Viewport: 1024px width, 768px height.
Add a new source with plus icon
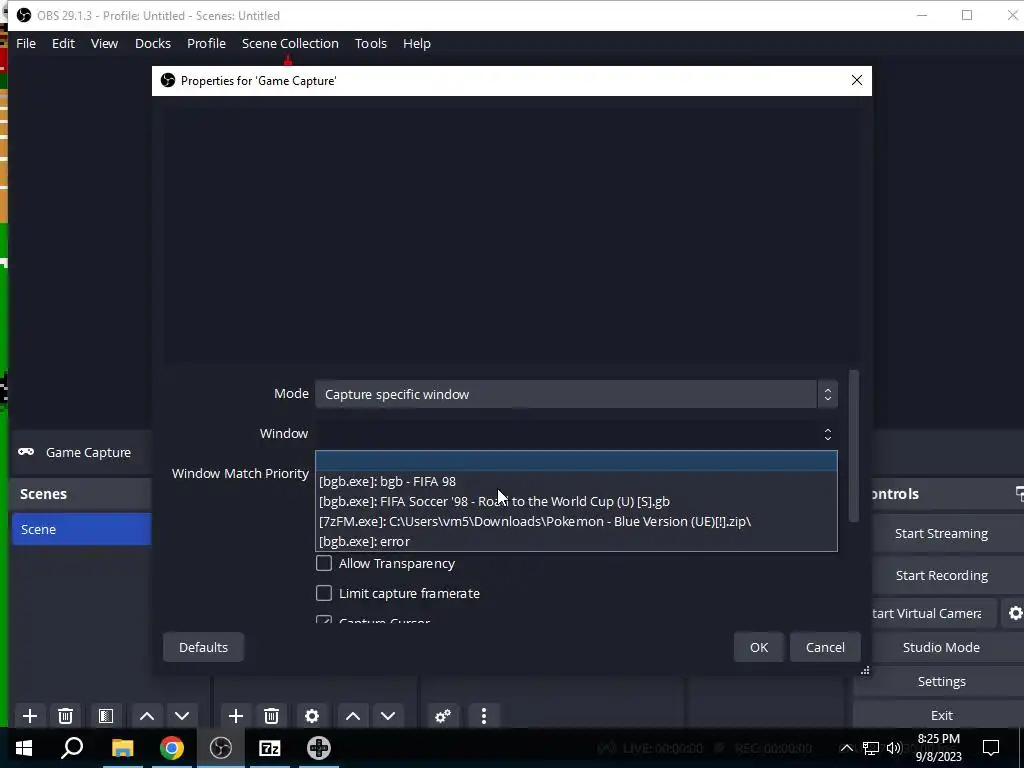tap(236, 716)
